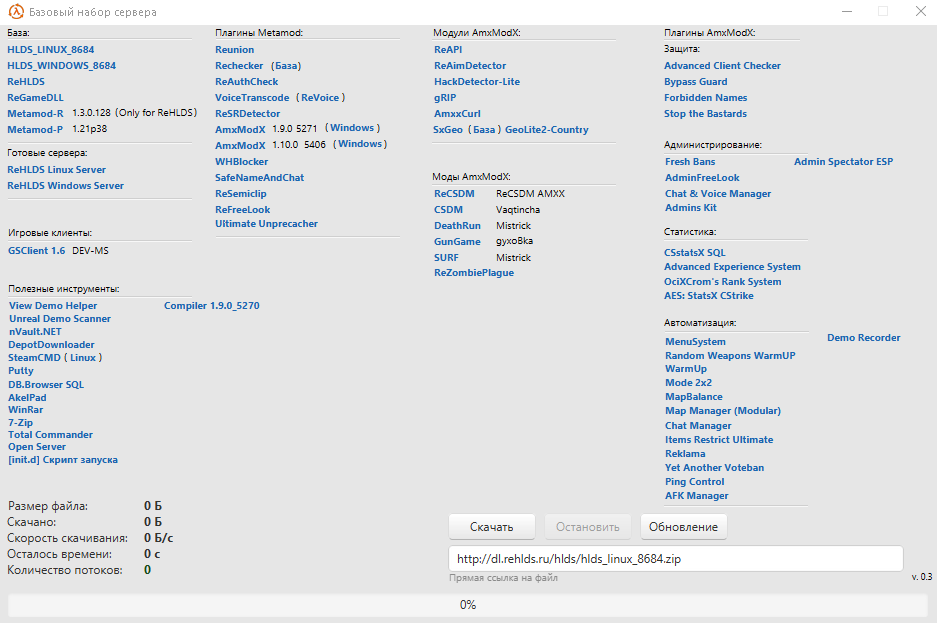Screen dimensions: 937x623
Task: Open the ReHLDS Linux Server link
Action: click(x=57, y=170)
